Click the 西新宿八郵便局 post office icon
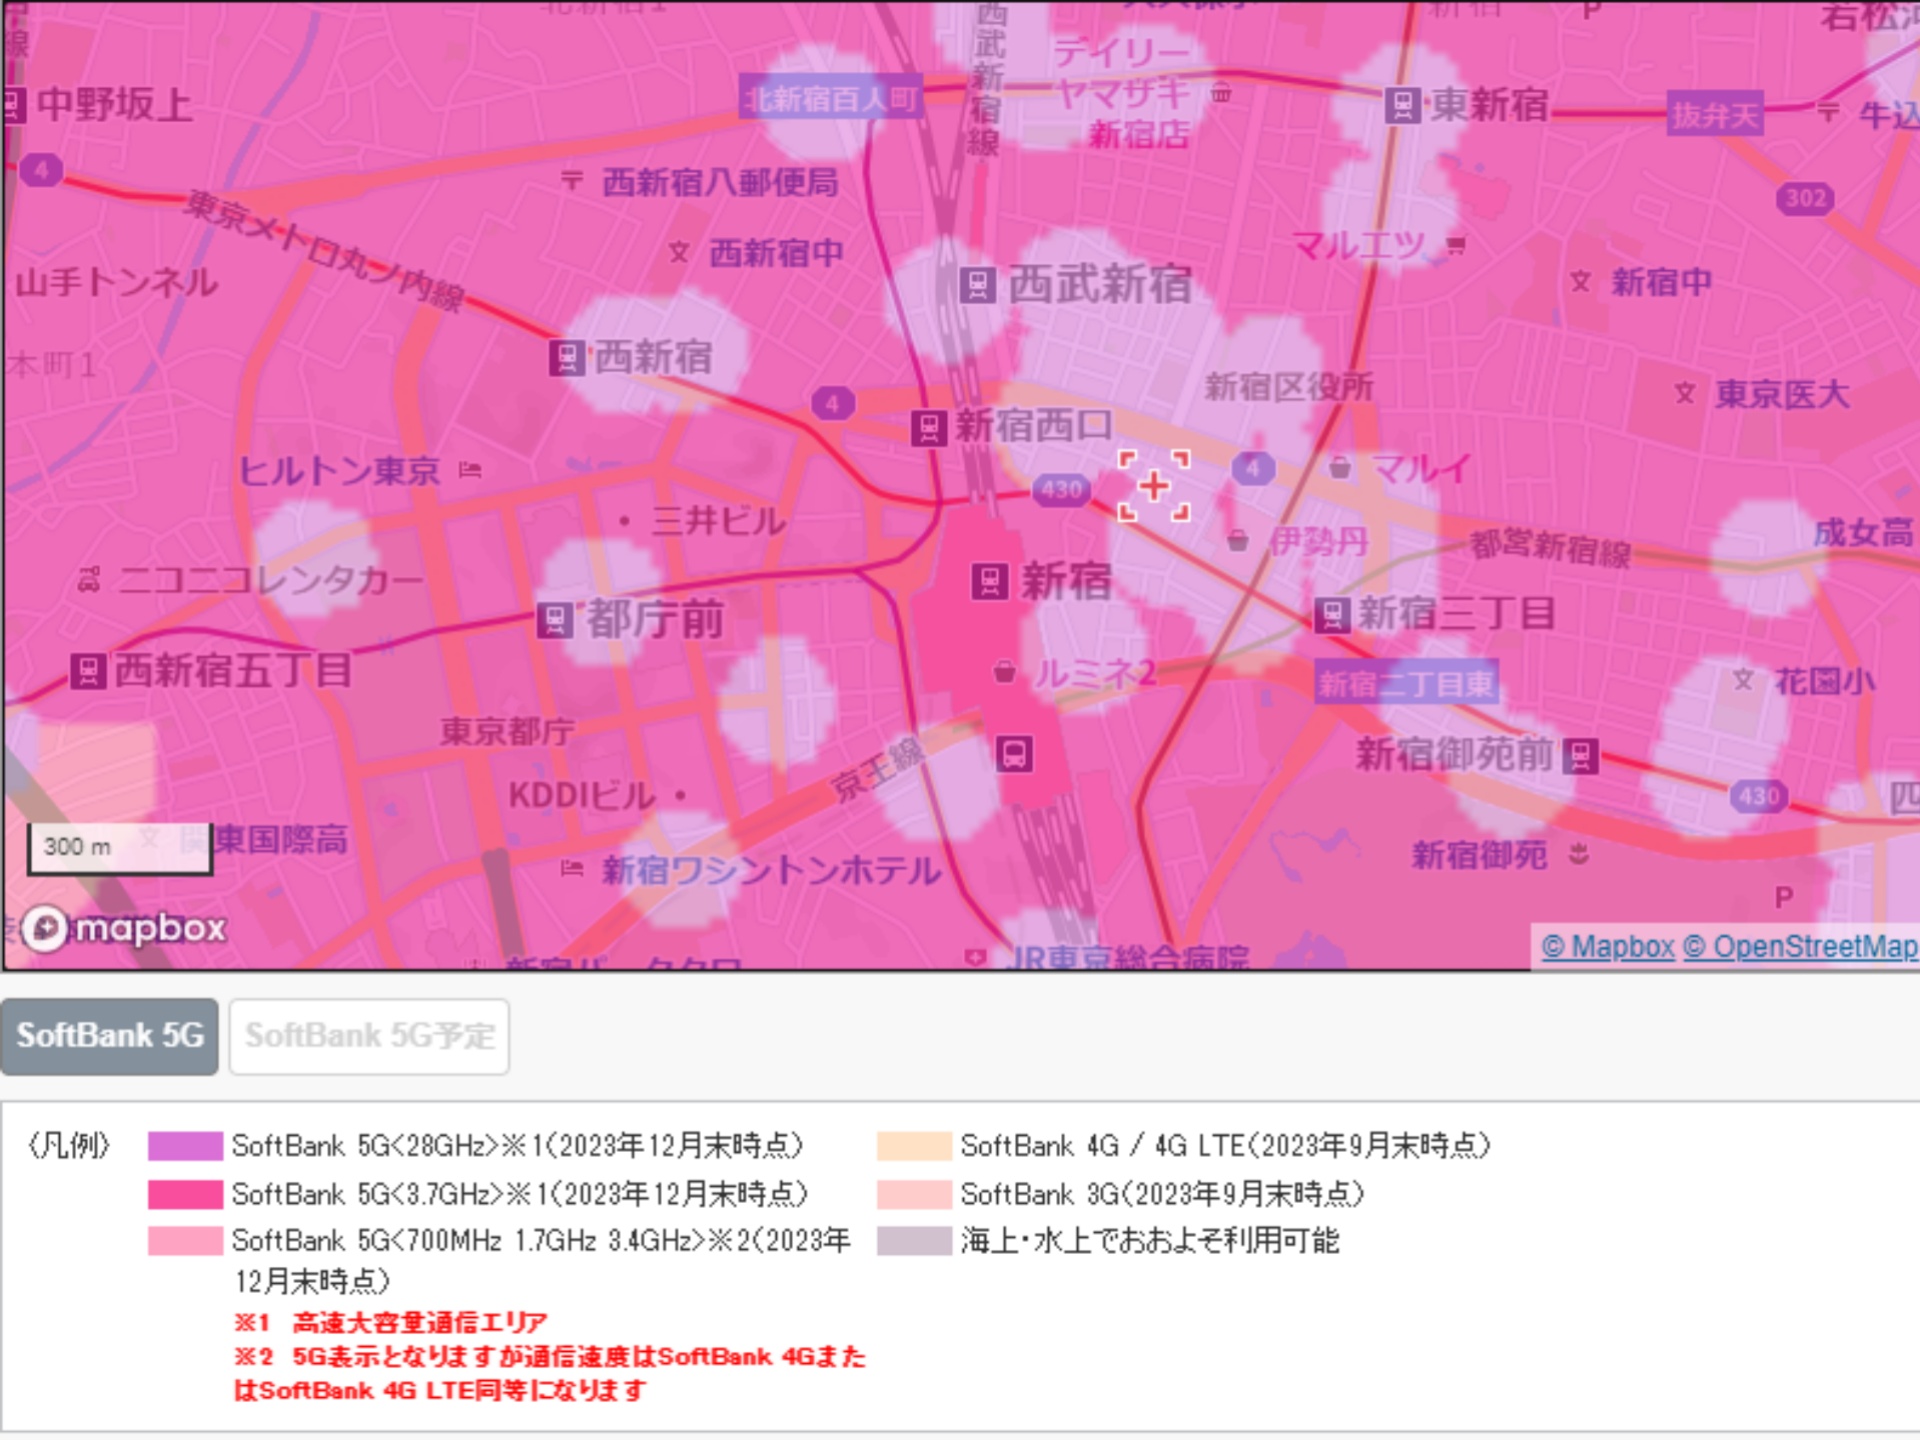Screen dimensions: 1920x1440 click(x=571, y=181)
